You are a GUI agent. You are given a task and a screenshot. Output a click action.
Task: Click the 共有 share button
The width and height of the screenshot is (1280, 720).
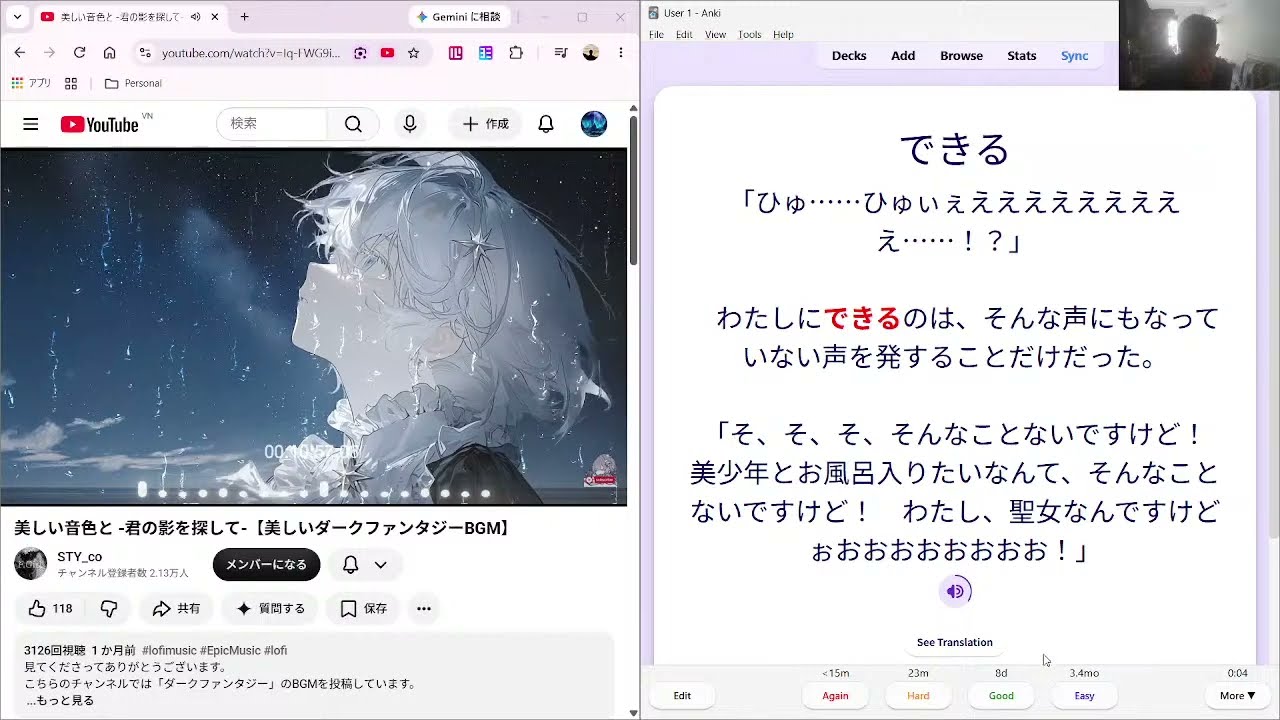(x=176, y=608)
